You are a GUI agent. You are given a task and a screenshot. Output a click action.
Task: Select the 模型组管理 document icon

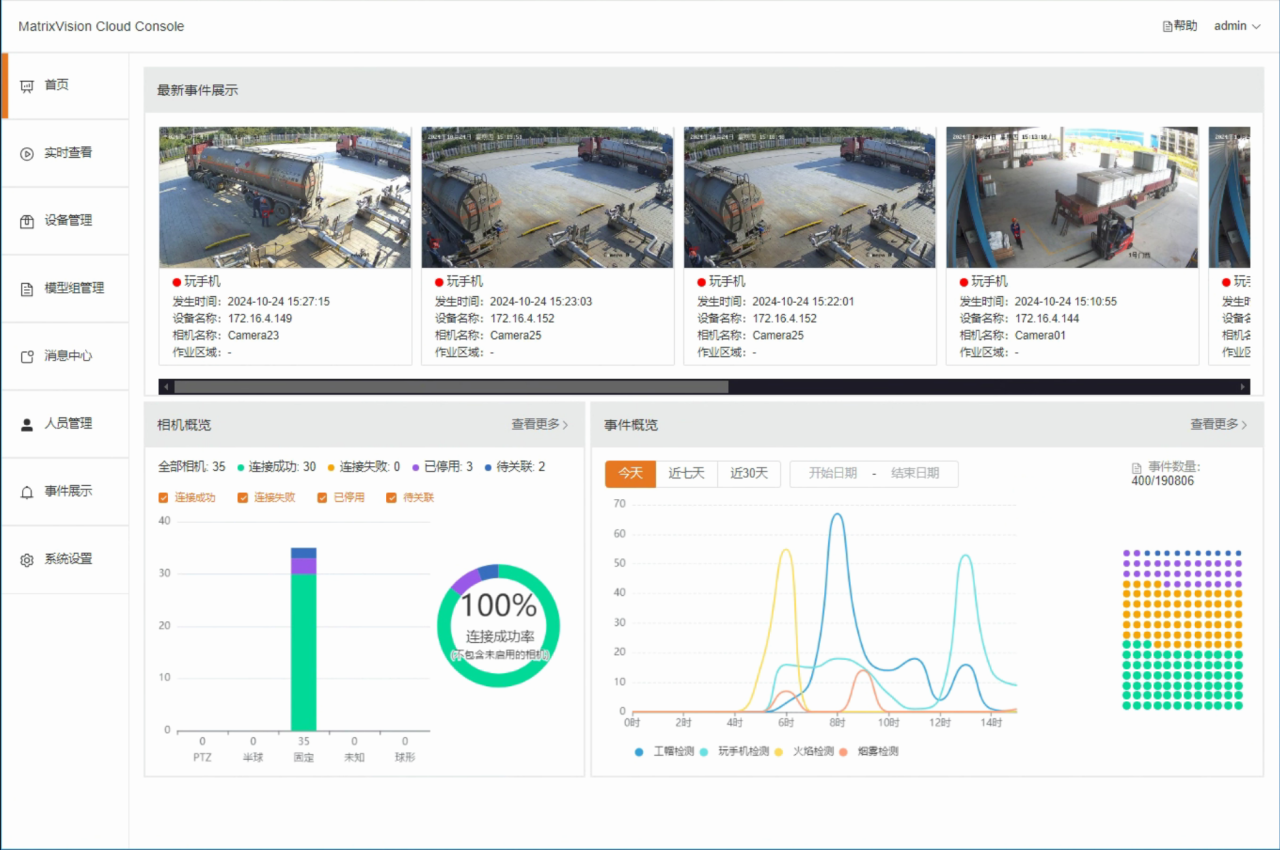click(27, 289)
